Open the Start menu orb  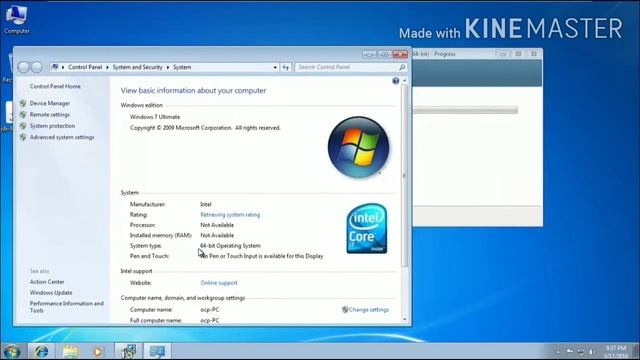click(x=11, y=351)
